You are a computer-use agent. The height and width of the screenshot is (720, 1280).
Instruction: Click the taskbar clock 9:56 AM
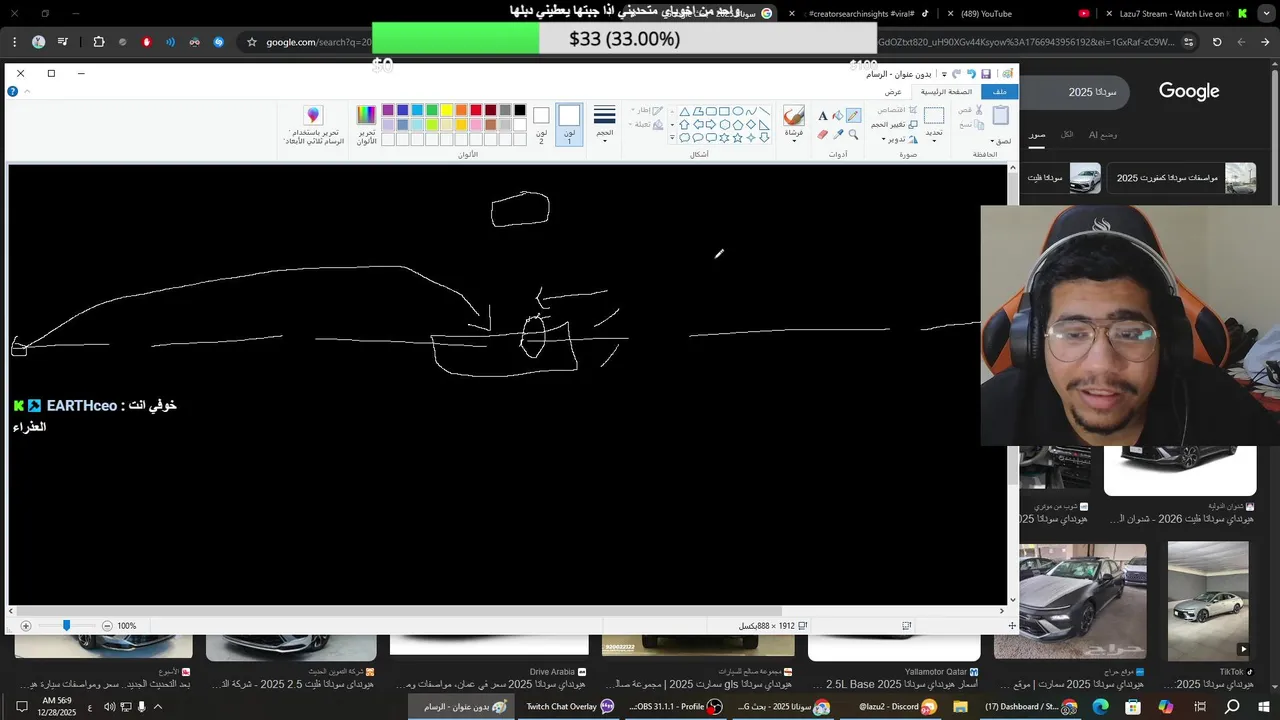[56, 706]
